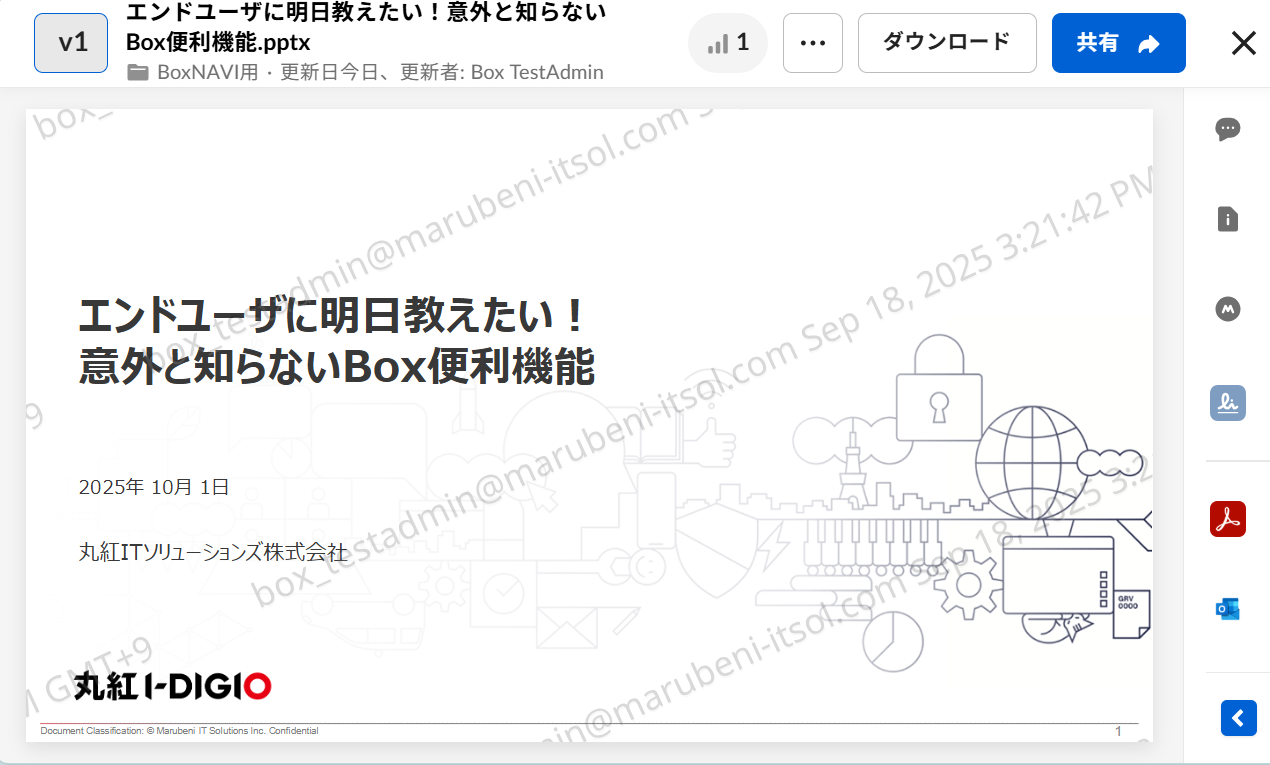Click the pptx file name title

coord(366,28)
